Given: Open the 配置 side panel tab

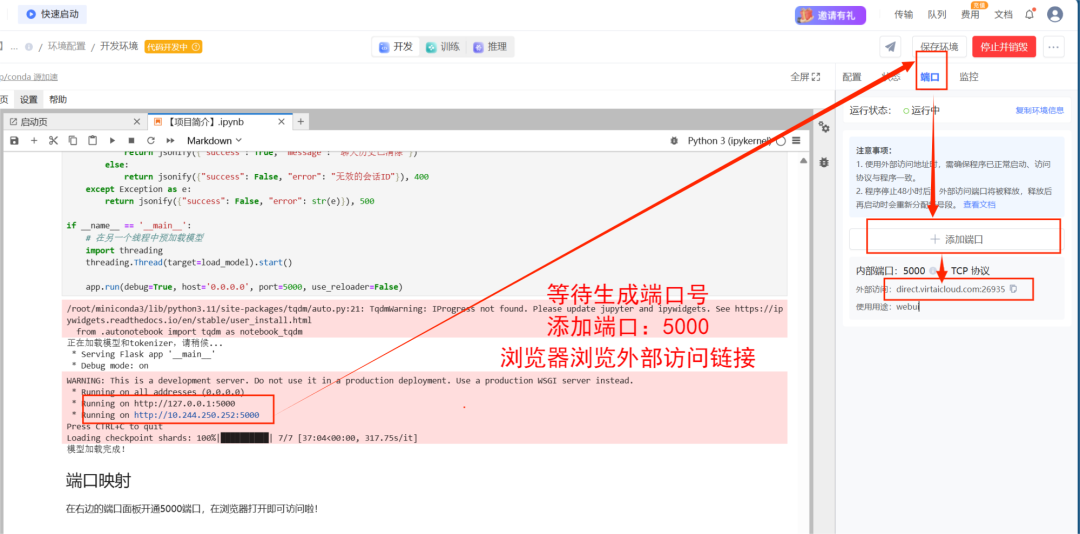Looking at the screenshot, I should 852,77.
